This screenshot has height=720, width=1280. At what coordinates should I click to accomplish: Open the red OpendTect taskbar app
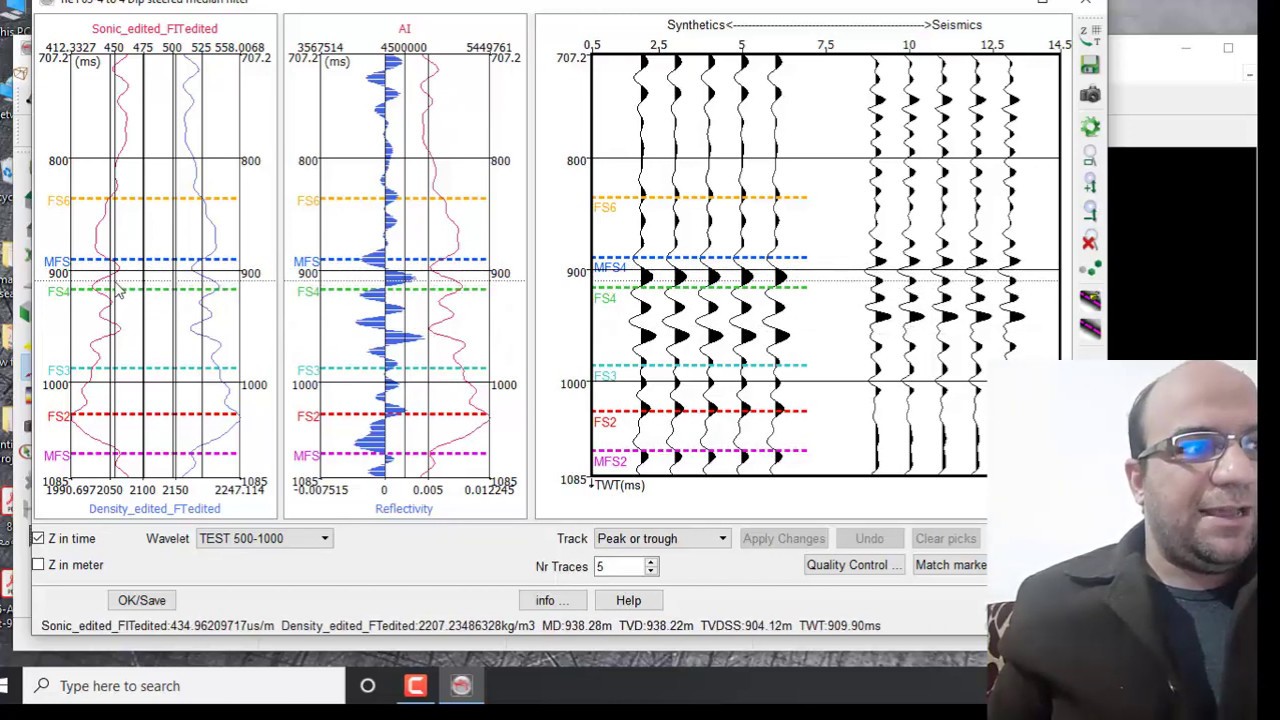pos(461,686)
